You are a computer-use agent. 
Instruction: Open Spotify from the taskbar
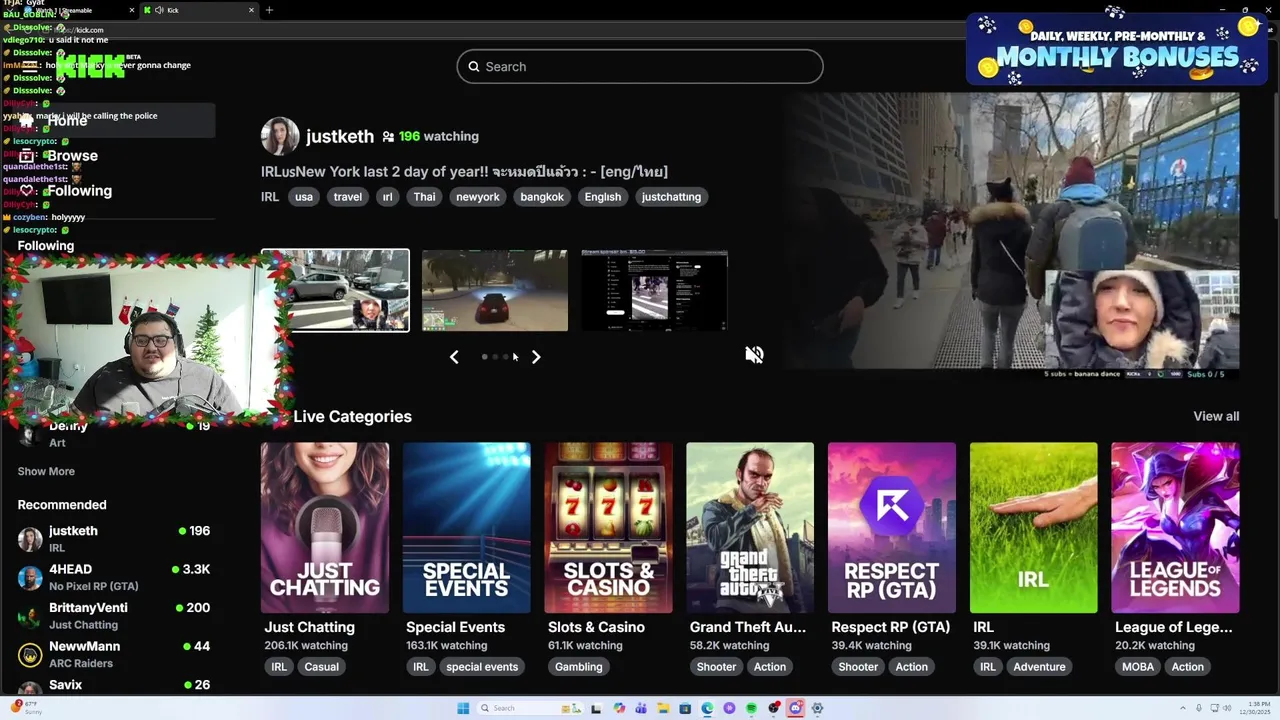[751, 708]
